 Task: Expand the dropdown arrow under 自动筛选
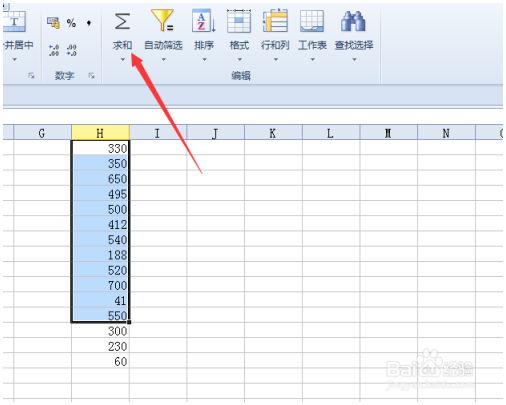coord(163,59)
